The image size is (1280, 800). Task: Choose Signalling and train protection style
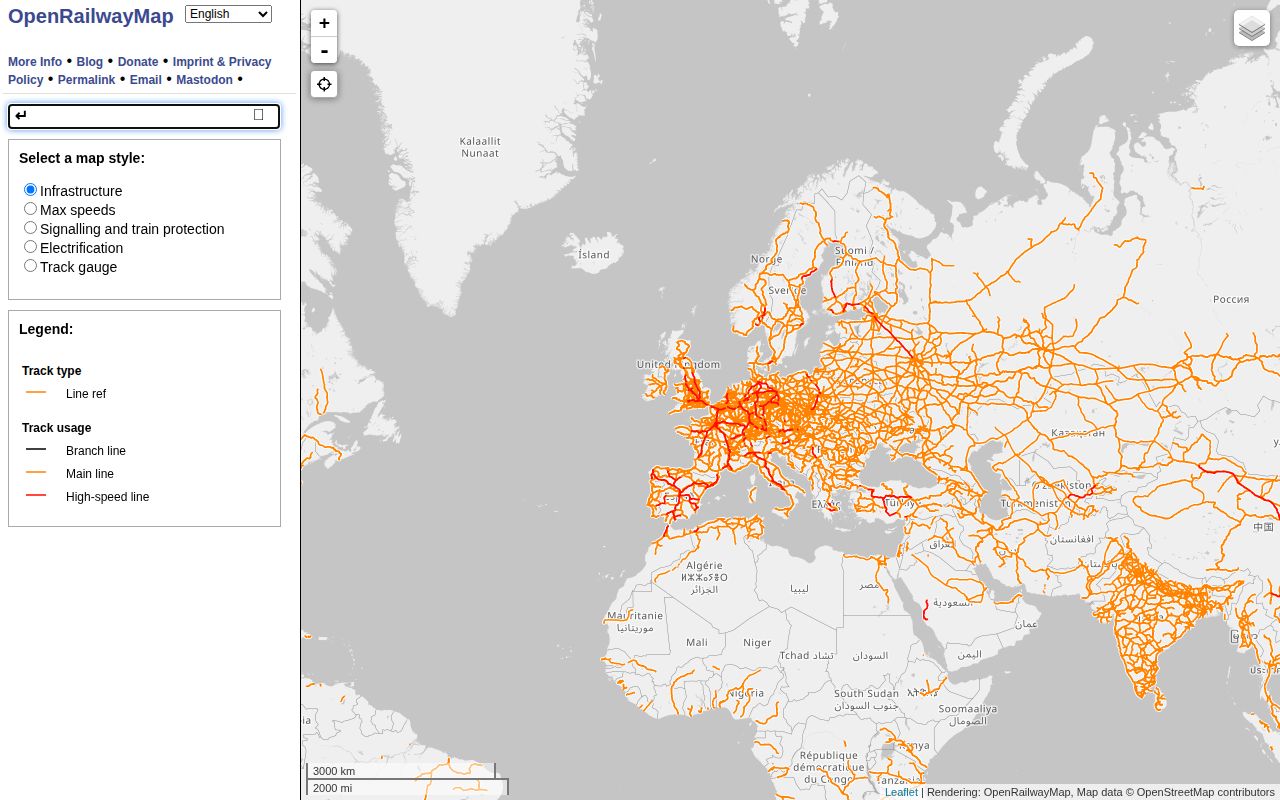[30, 227]
